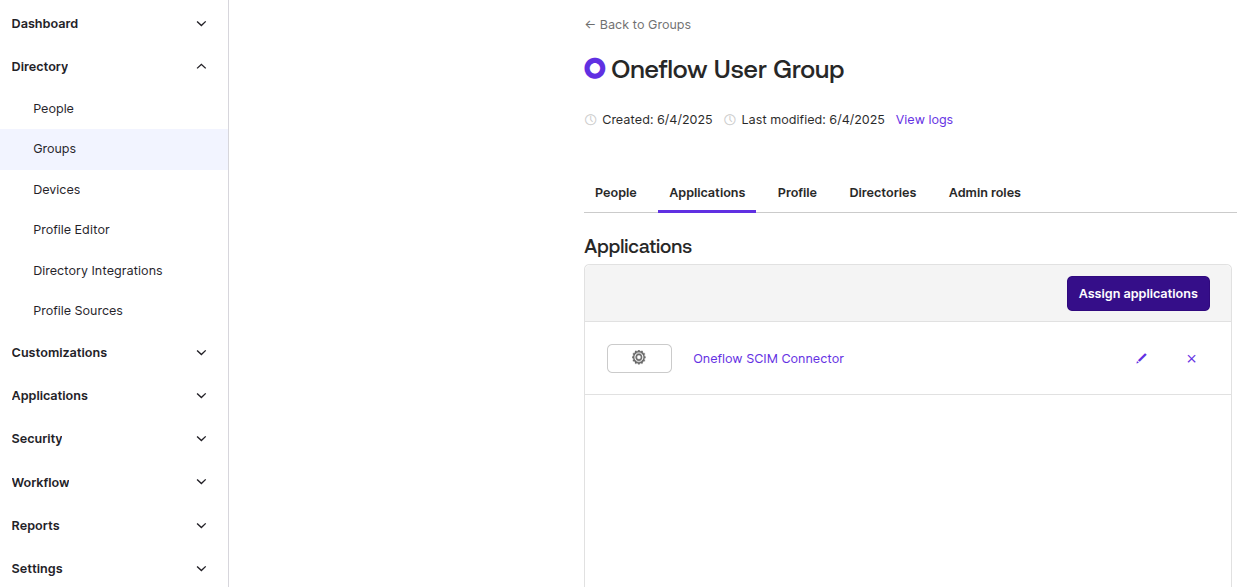Viewport: 1237px width, 587px height.
Task: Expand the Workflow section chevron
Action: tap(201, 482)
